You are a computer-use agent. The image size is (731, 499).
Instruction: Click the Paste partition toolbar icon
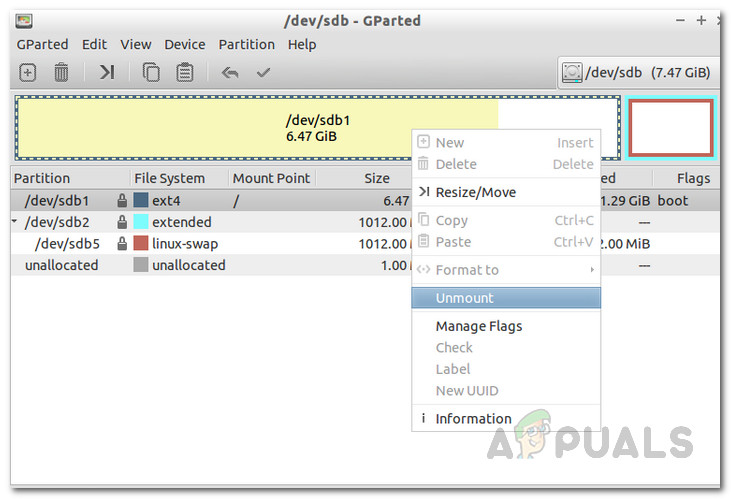(x=185, y=73)
